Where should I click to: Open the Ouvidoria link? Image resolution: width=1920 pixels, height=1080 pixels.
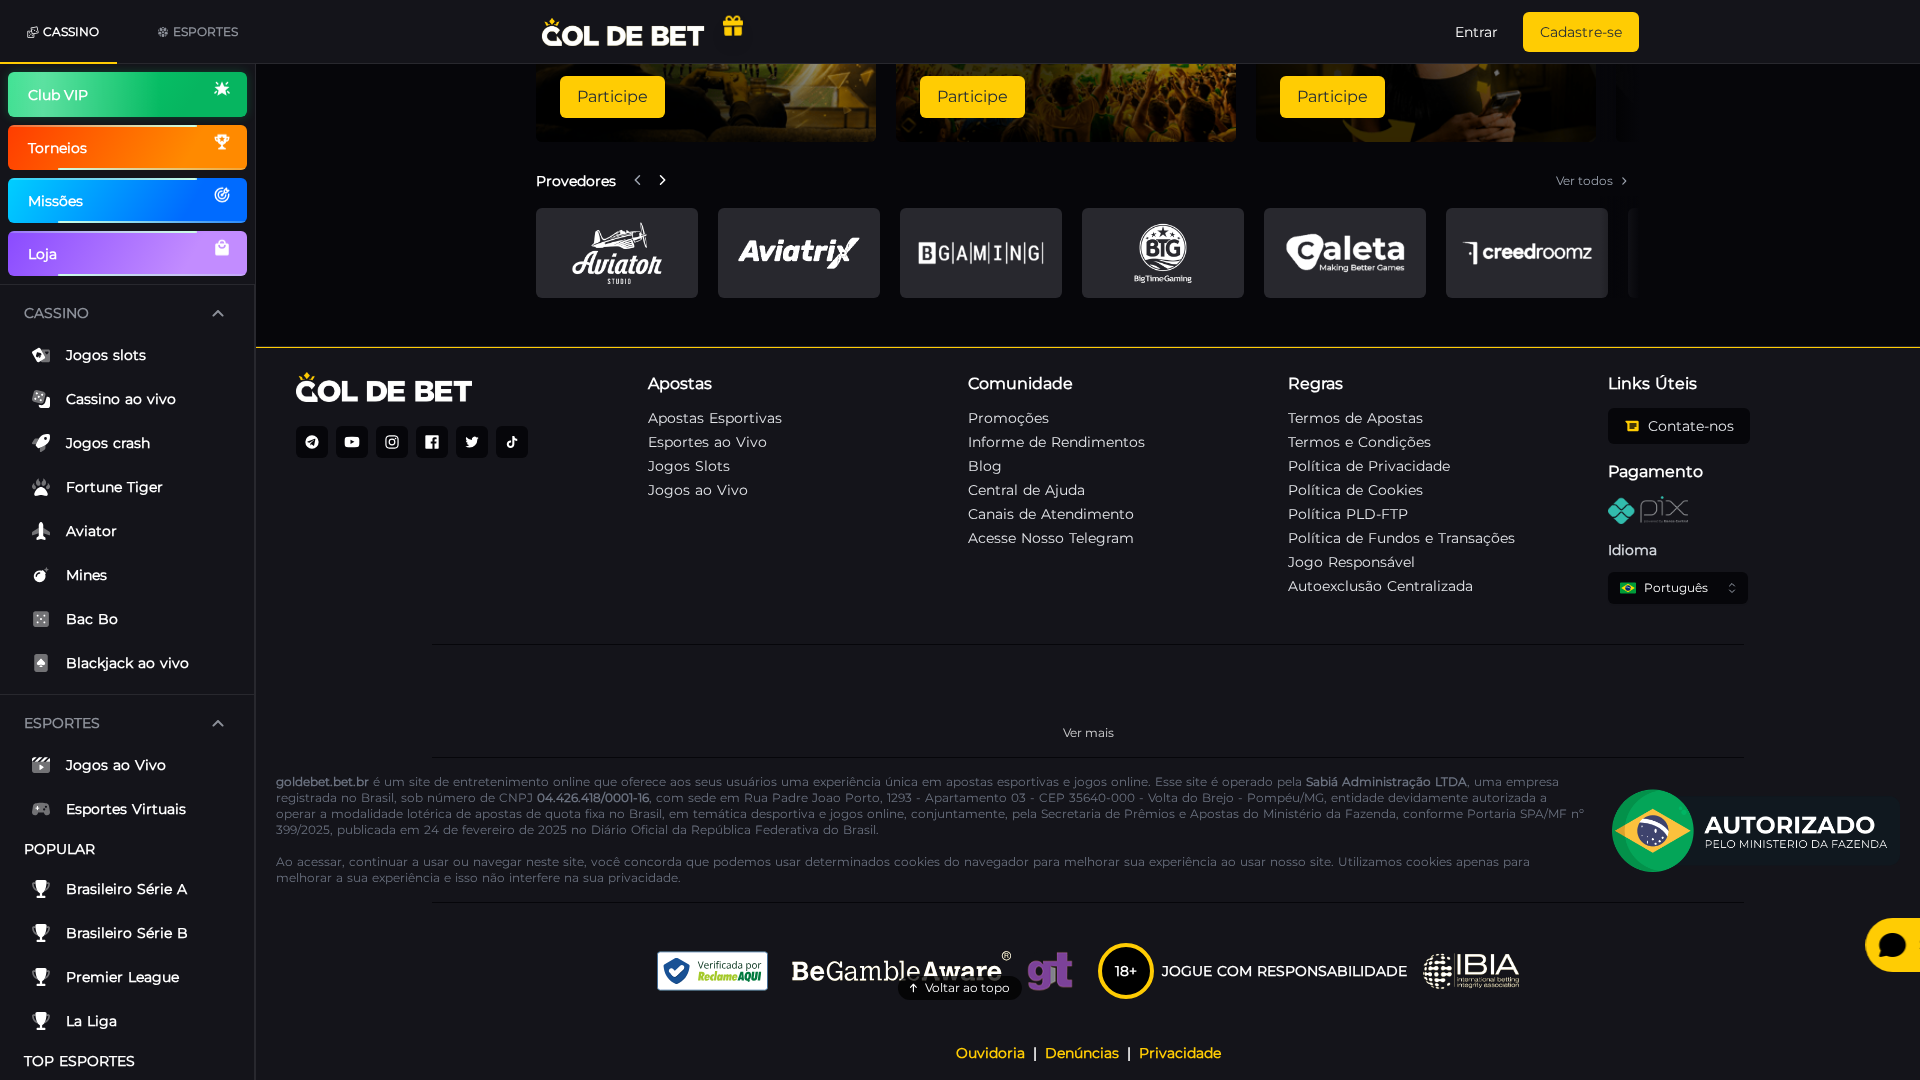click(990, 1053)
